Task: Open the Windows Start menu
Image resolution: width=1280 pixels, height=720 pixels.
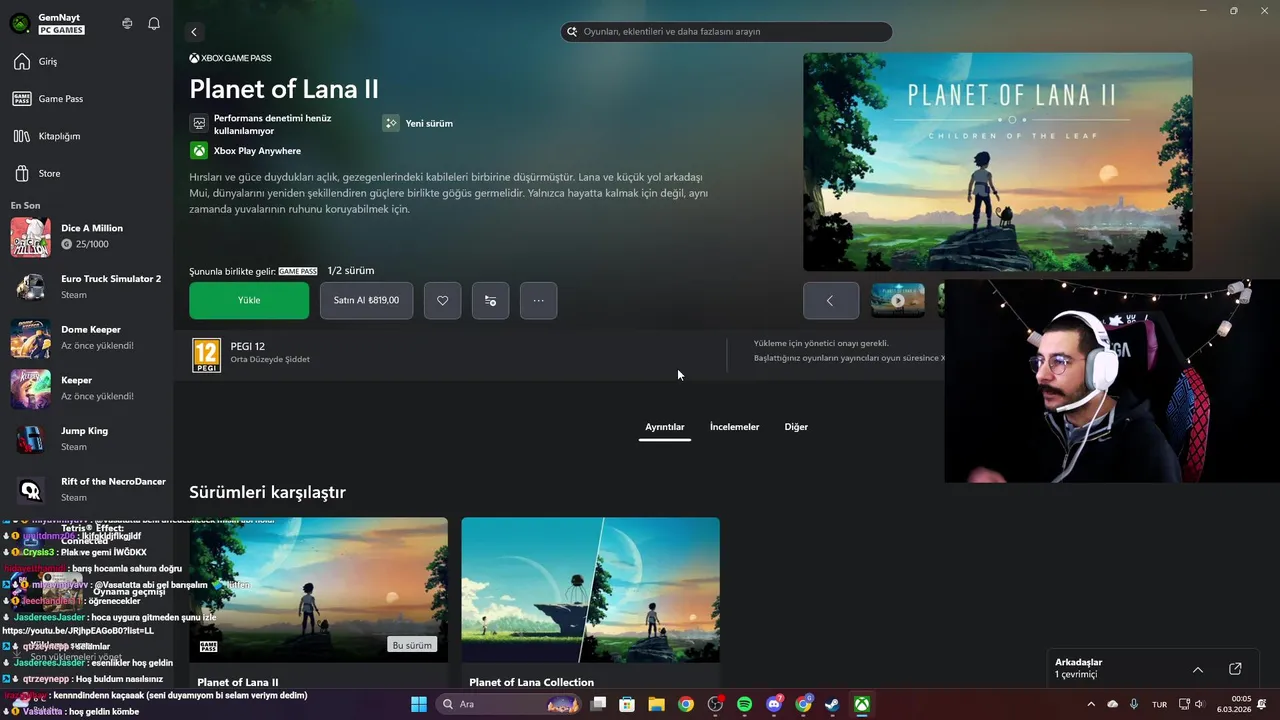Action: pyautogui.click(x=419, y=704)
